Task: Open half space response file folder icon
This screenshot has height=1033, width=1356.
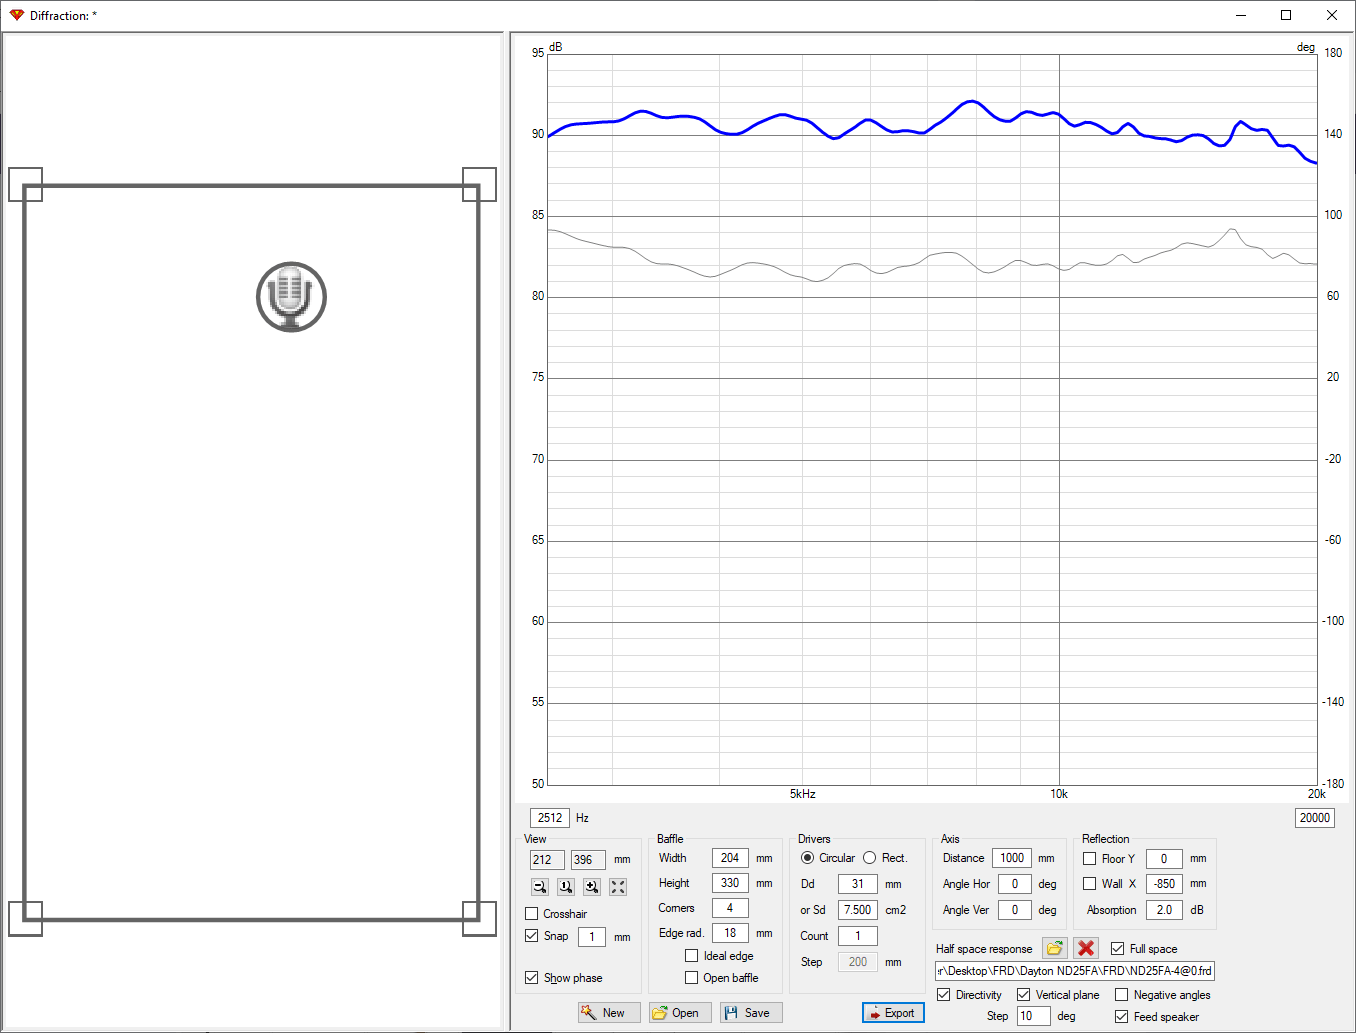Action: (x=1055, y=948)
